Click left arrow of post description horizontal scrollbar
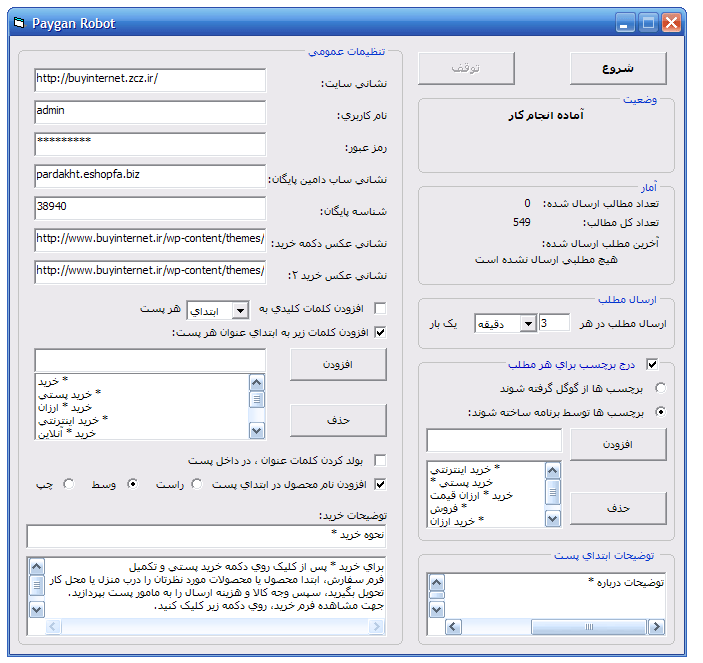Image resolution: width=703 pixels, height=663 pixels. click(453, 627)
